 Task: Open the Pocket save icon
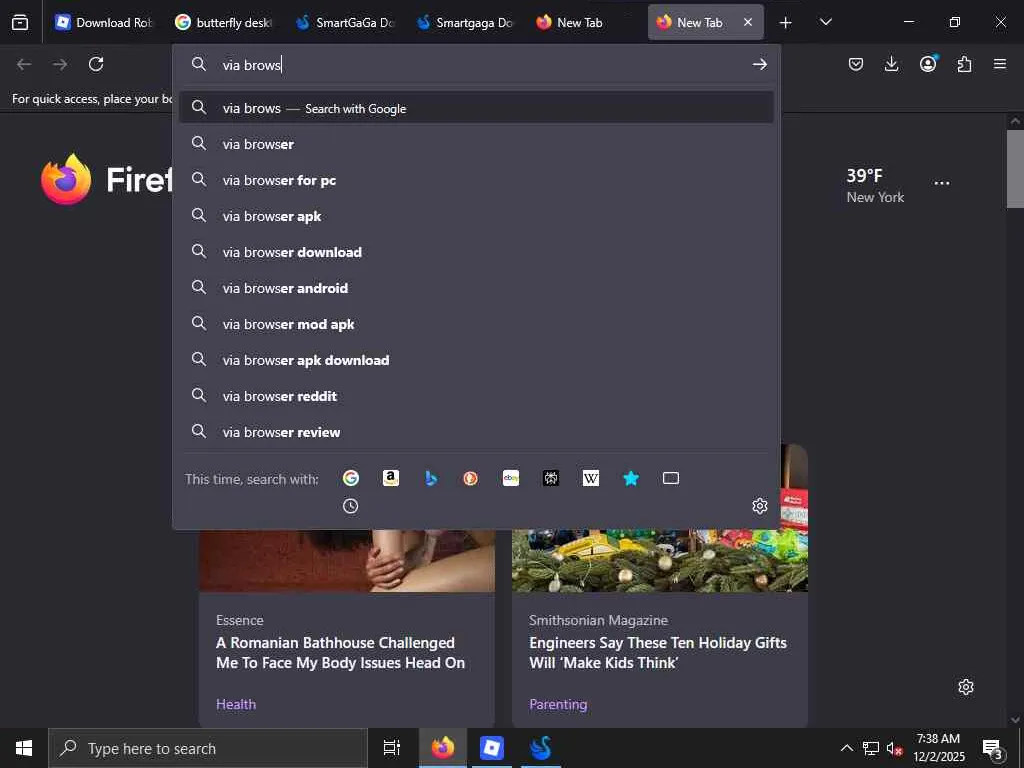(856, 64)
